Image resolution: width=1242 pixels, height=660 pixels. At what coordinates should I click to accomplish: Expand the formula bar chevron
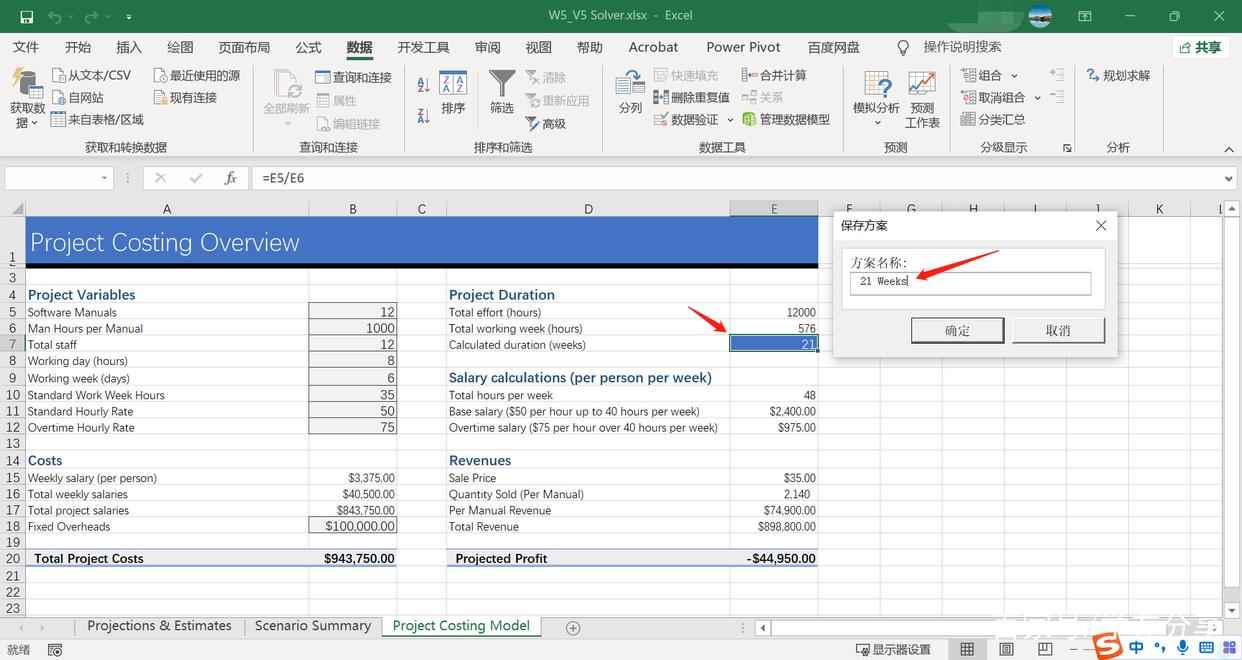pyautogui.click(x=1230, y=178)
